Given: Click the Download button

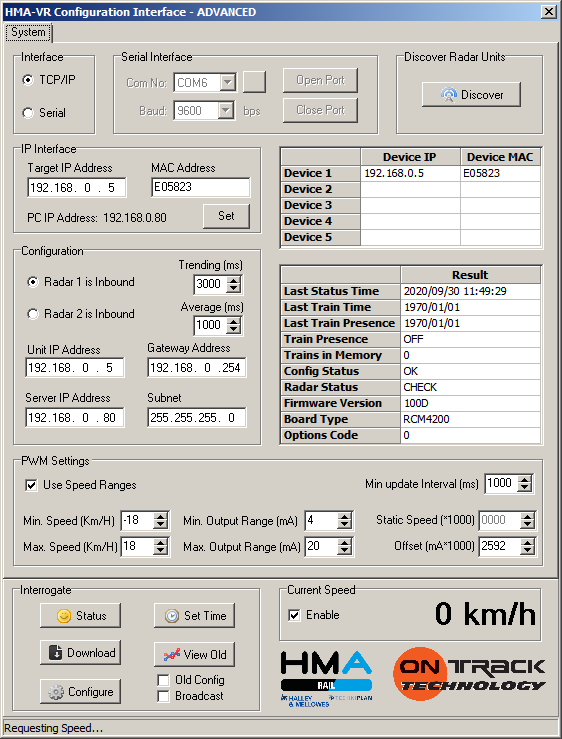Looking at the screenshot, I should (80, 652).
